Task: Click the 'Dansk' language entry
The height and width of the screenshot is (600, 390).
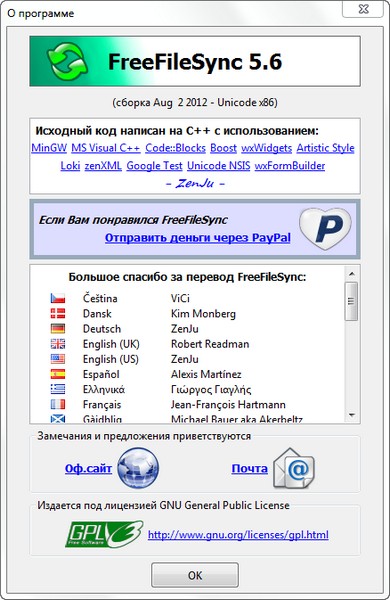Action: coord(97,313)
